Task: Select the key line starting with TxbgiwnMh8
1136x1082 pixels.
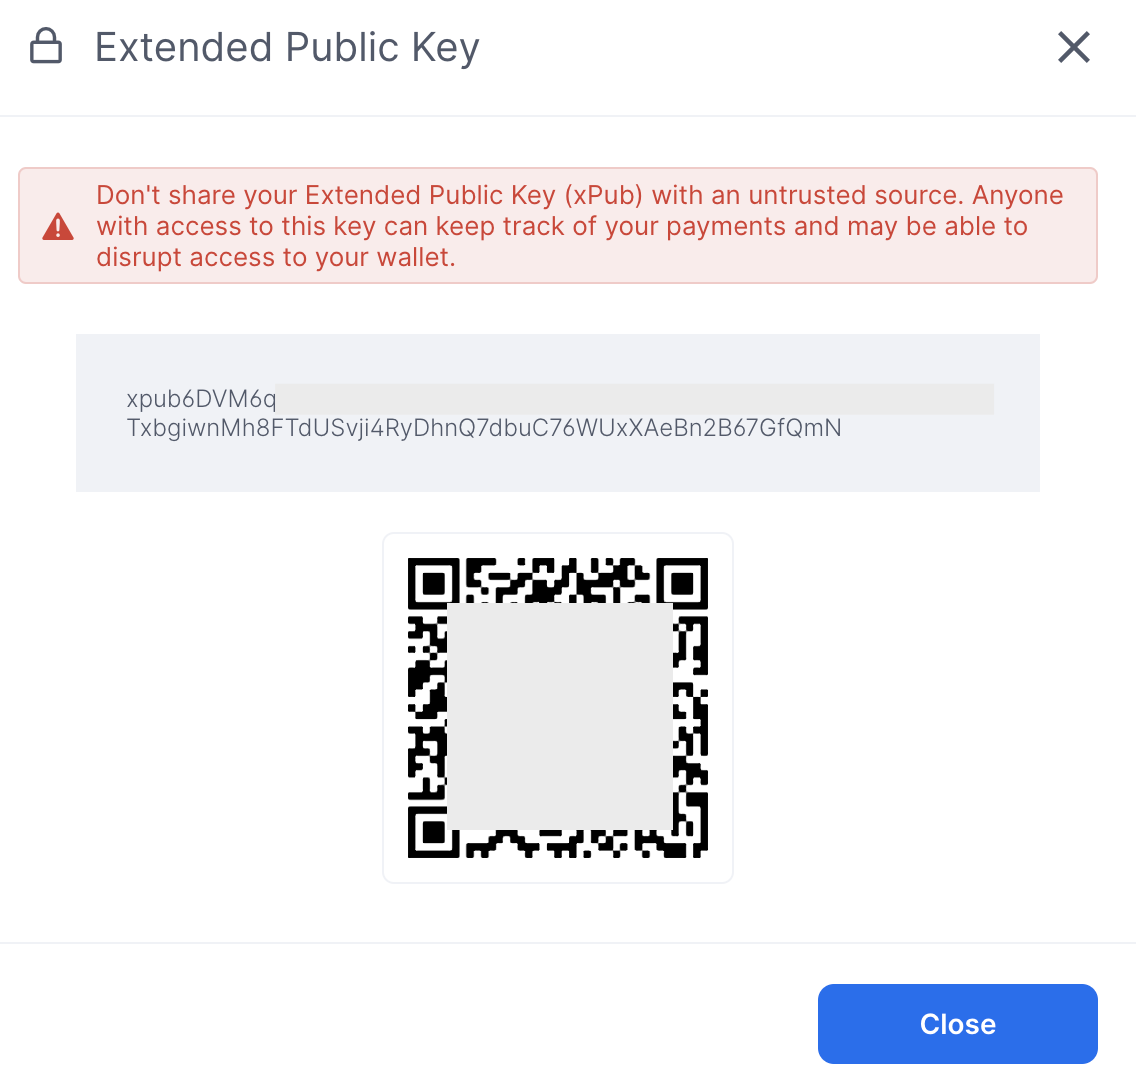Action: click(484, 428)
